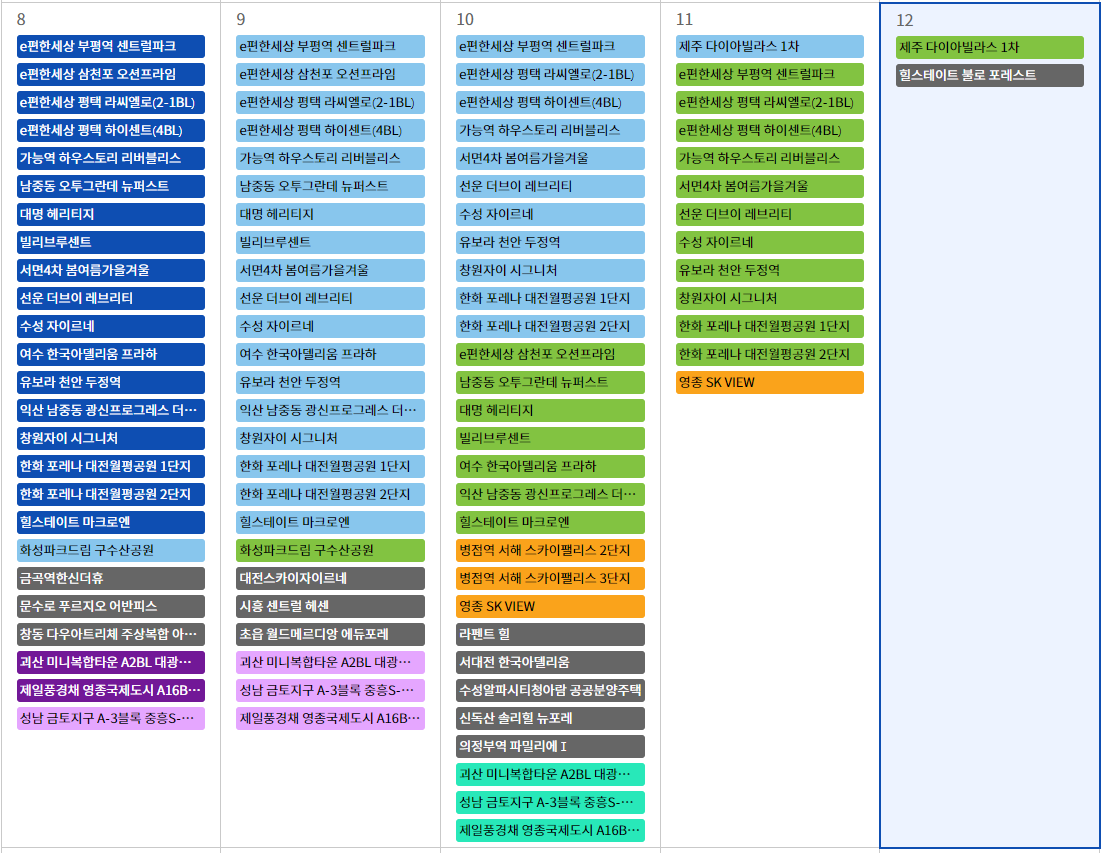This screenshot has width=1104, height=853.
Task: Open 성남 금토지구 A-3블록 on day 9
Action: coord(330,690)
